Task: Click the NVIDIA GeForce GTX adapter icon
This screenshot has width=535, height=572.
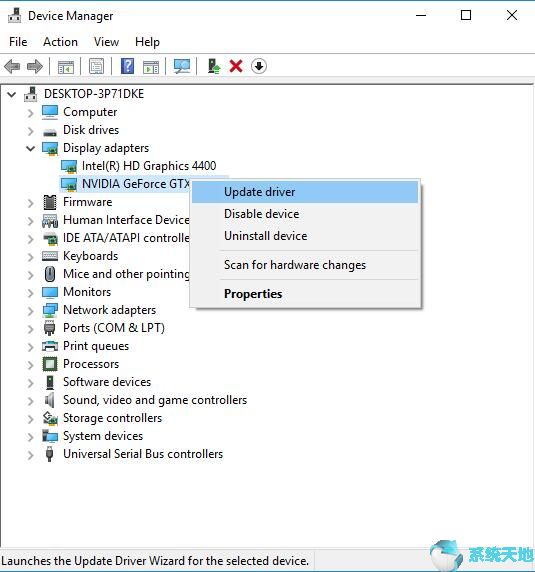Action: click(x=69, y=184)
